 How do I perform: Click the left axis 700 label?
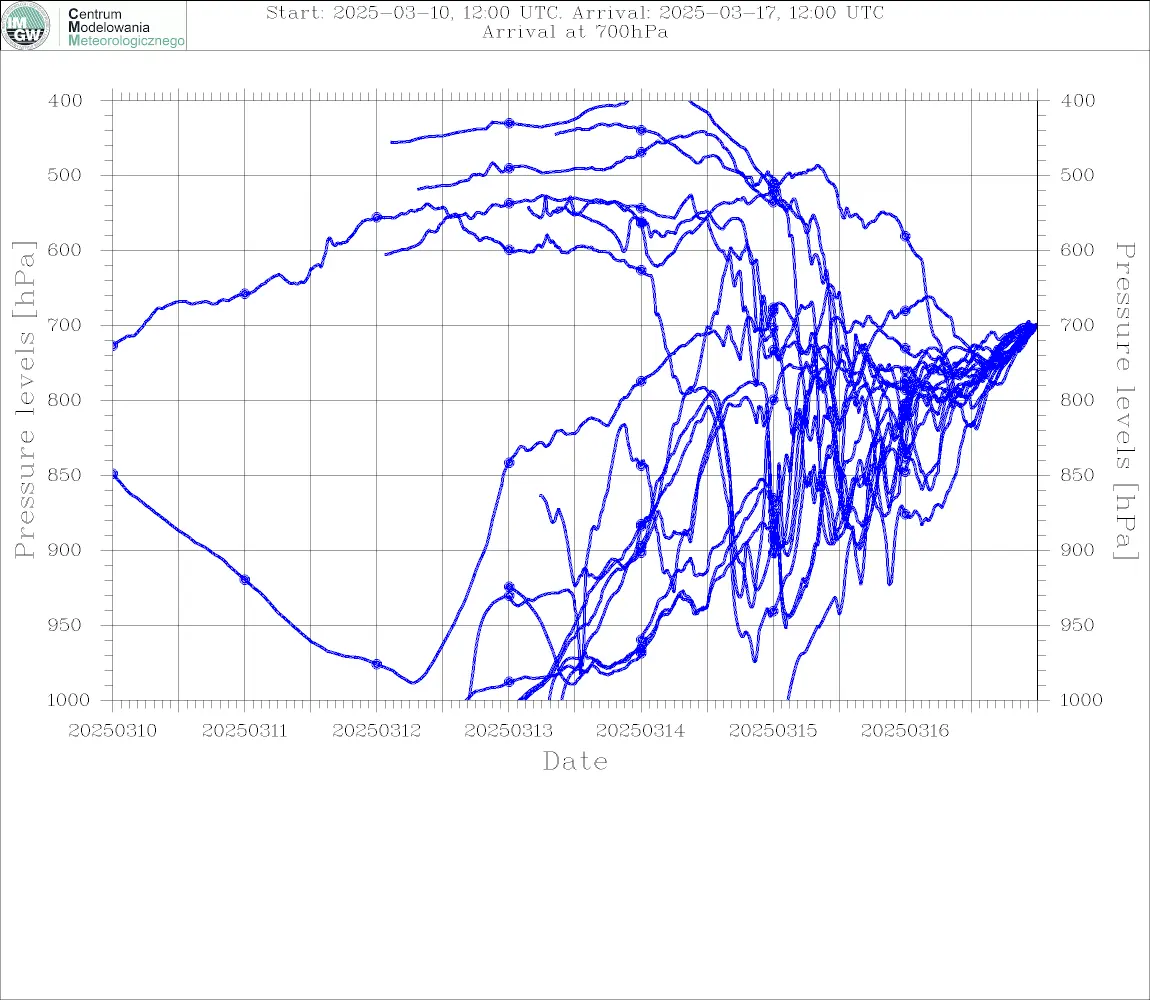[x=65, y=325]
